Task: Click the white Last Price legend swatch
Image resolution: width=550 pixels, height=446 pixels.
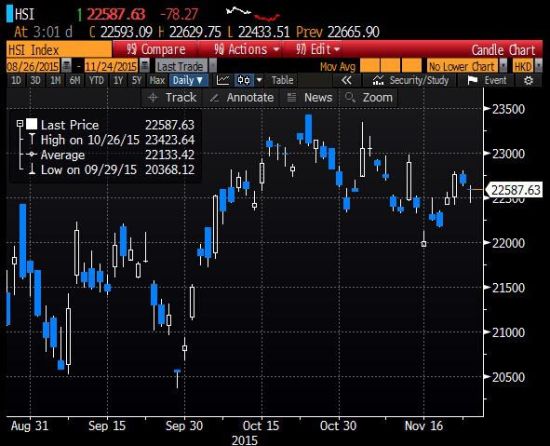Action: (32, 124)
